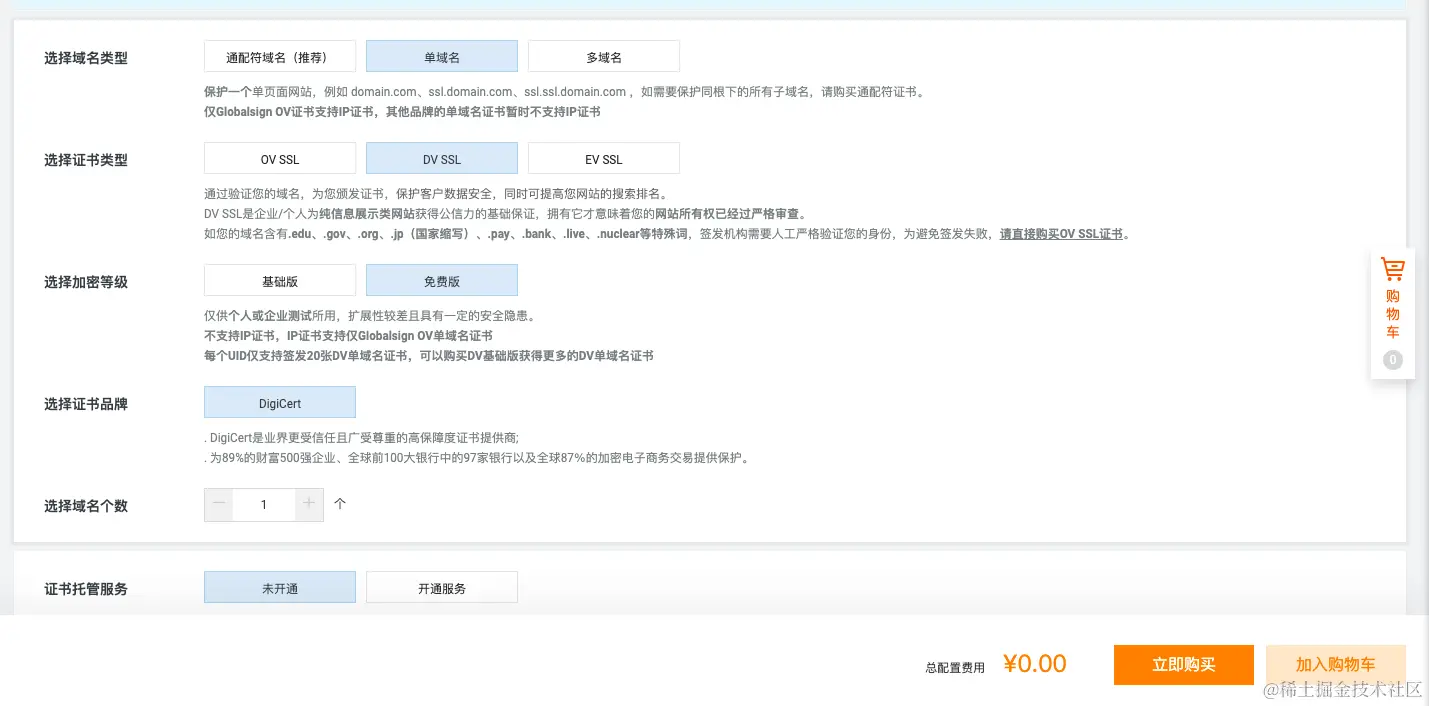Click the 选择域名类型 label
The width and height of the screenshot is (1429, 706).
[x=86, y=58]
